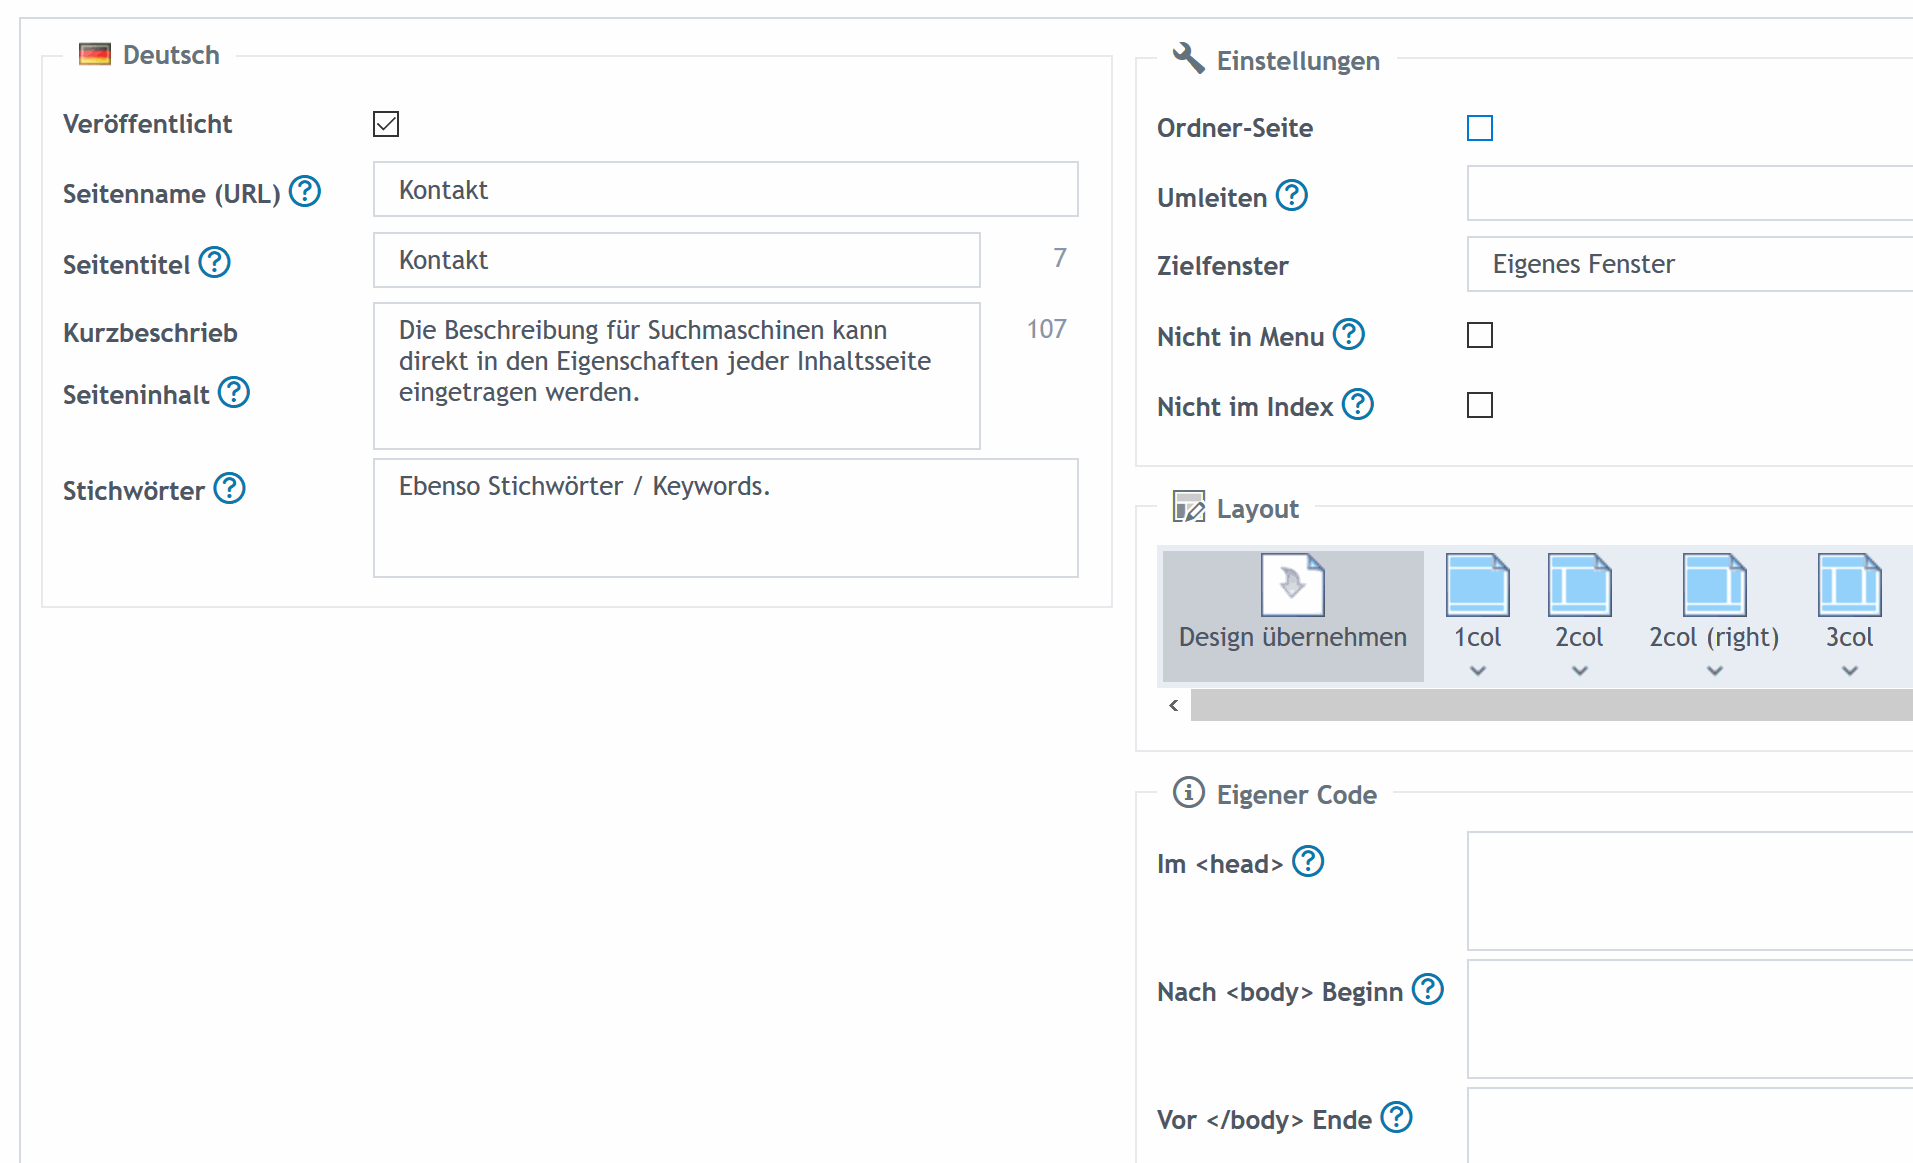Click the Umleiten input field
Screen dimensions: 1913x1163
pyautogui.click(x=1690, y=193)
